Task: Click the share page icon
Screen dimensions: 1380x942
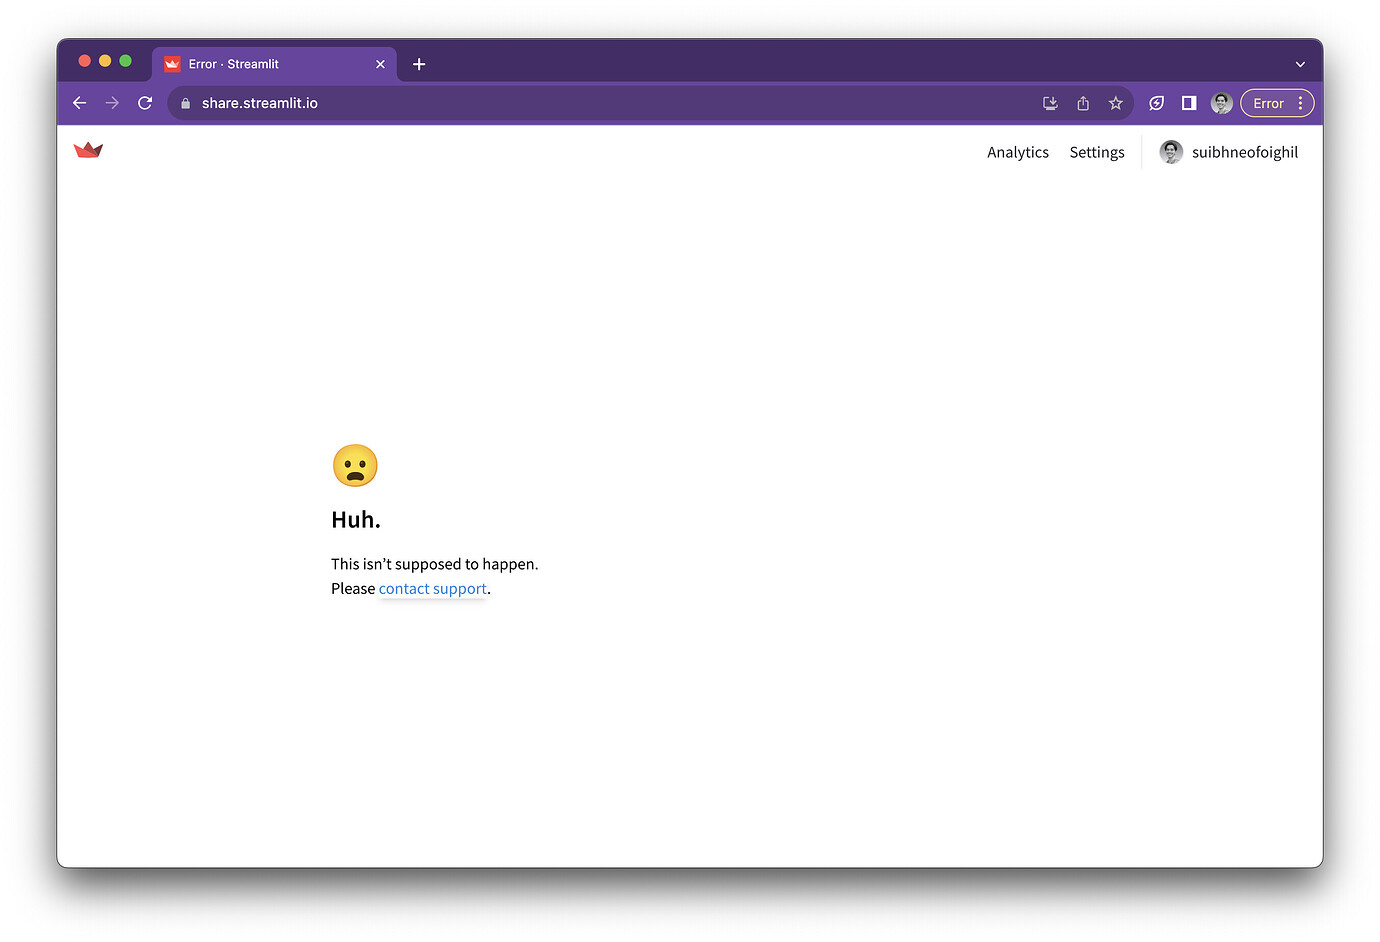Action: [x=1083, y=103]
